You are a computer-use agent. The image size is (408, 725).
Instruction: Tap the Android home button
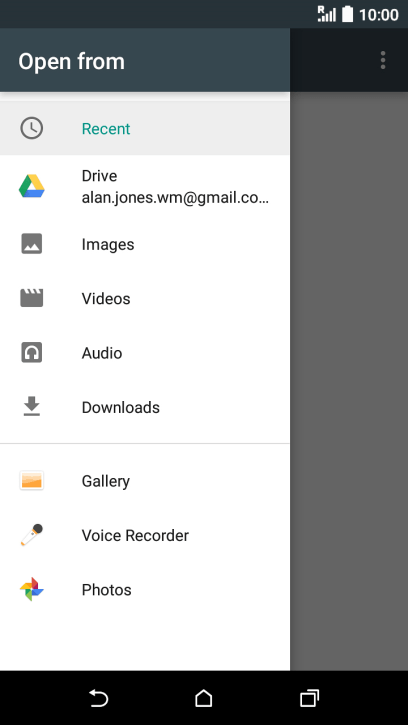204,698
